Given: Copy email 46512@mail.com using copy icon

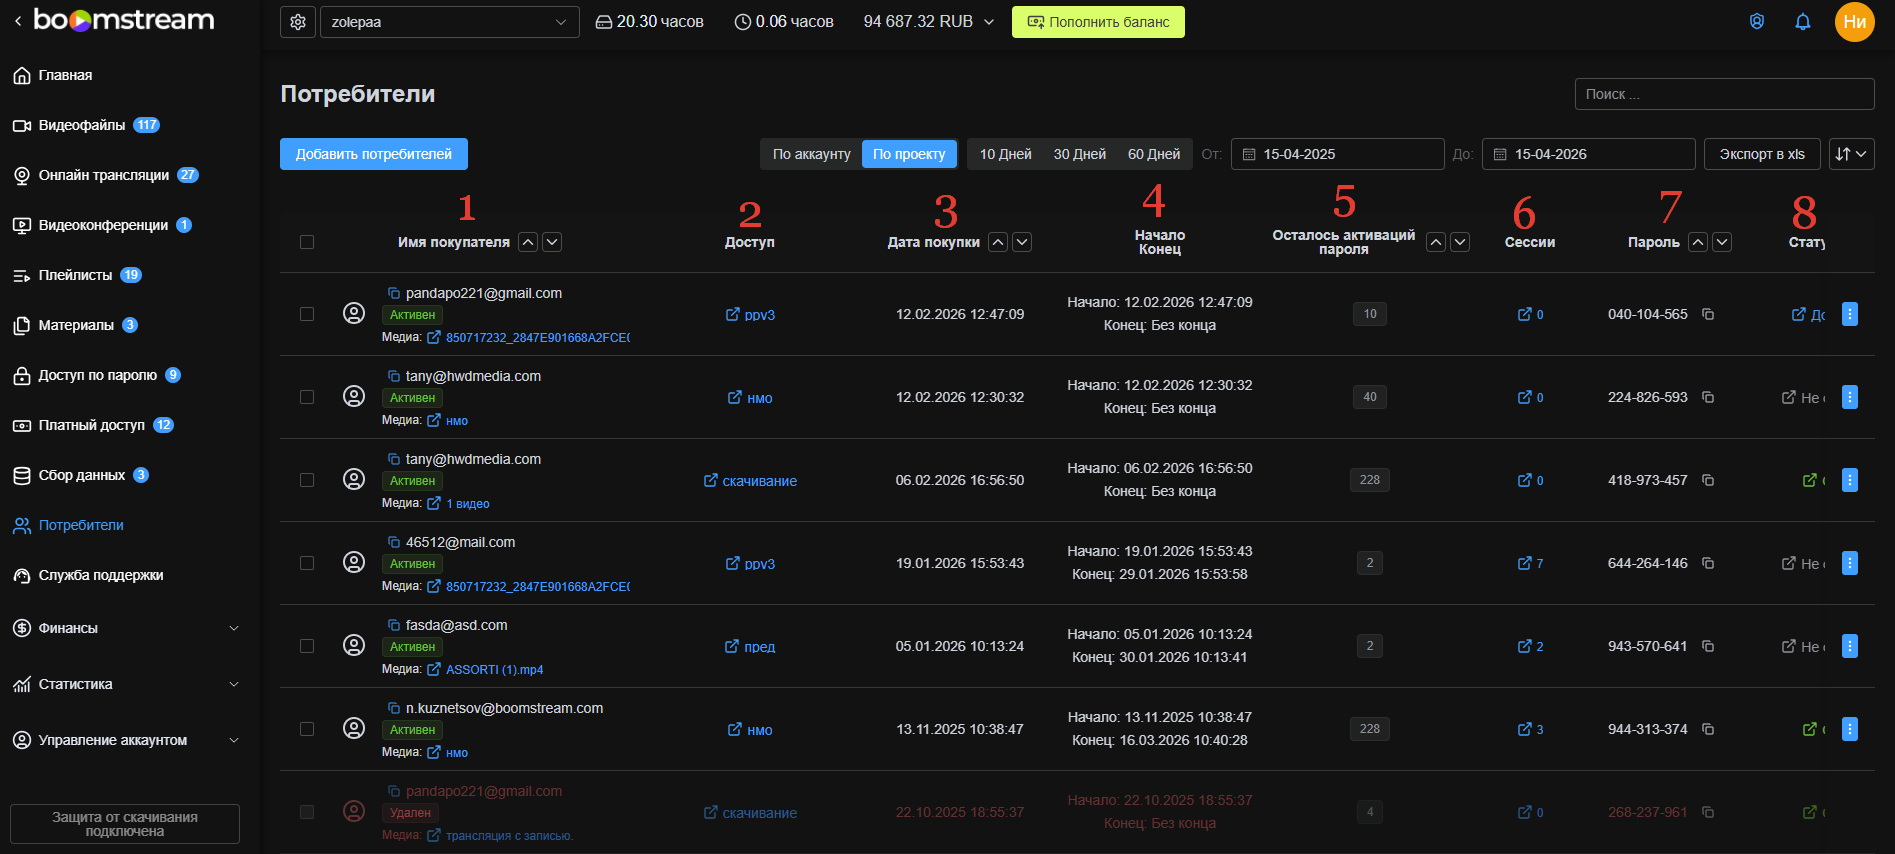Looking at the screenshot, I should (x=394, y=542).
